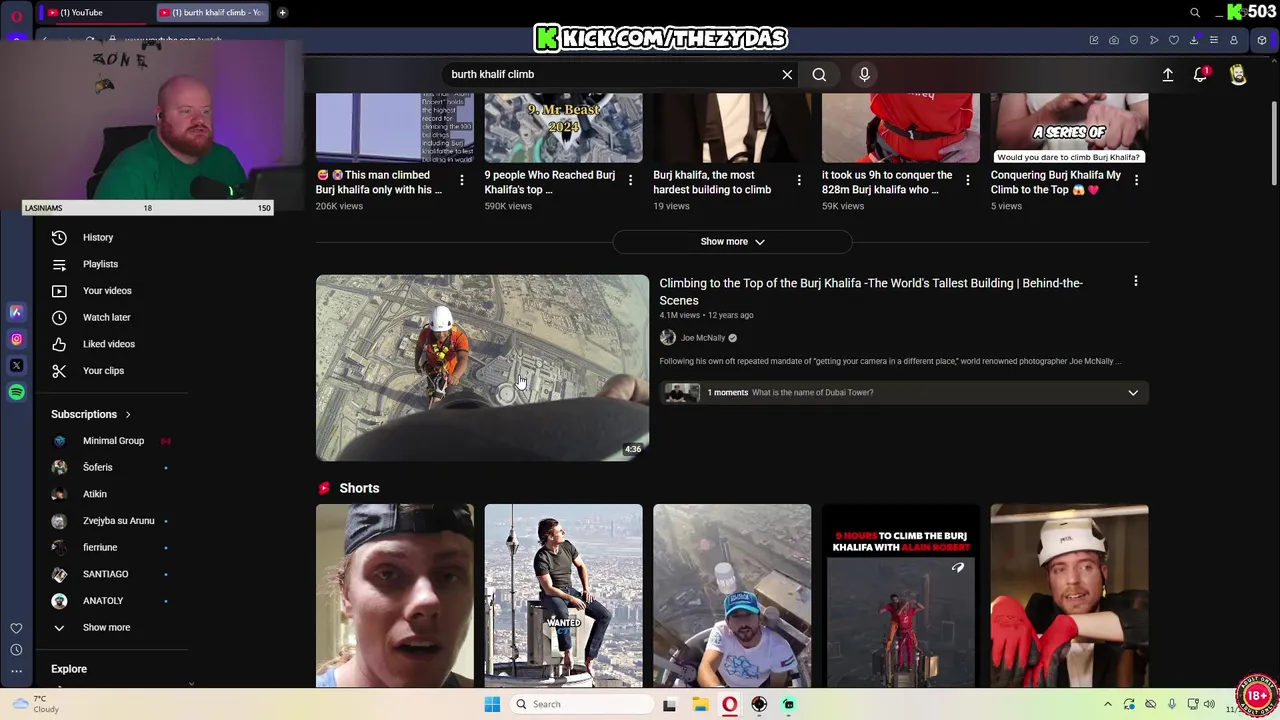This screenshot has height=720, width=1280.
Task: Open the Aria AI sidebar icon
Action: click(16, 312)
